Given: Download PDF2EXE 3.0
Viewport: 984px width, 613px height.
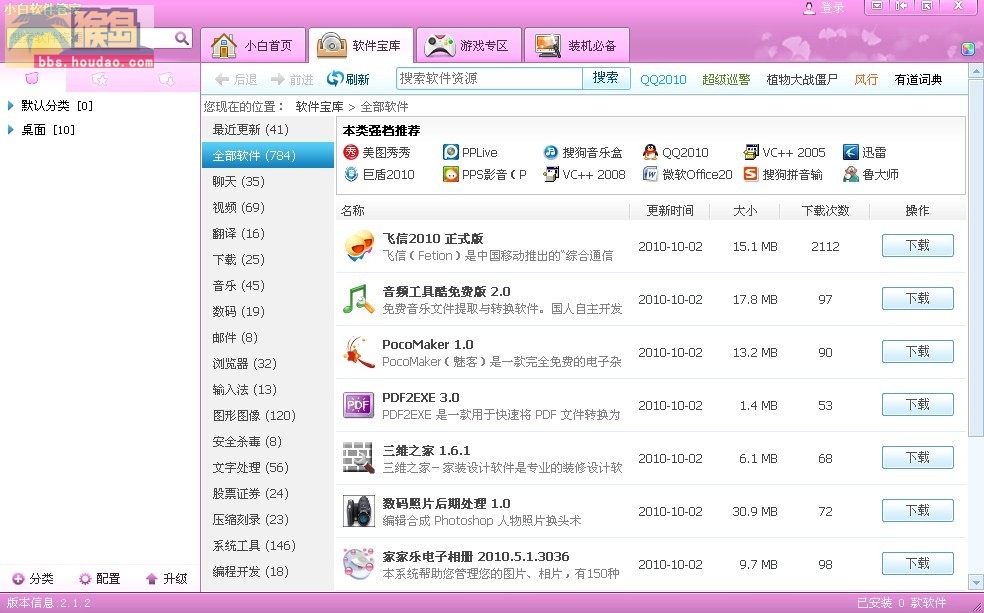Looking at the screenshot, I should (917, 404).
